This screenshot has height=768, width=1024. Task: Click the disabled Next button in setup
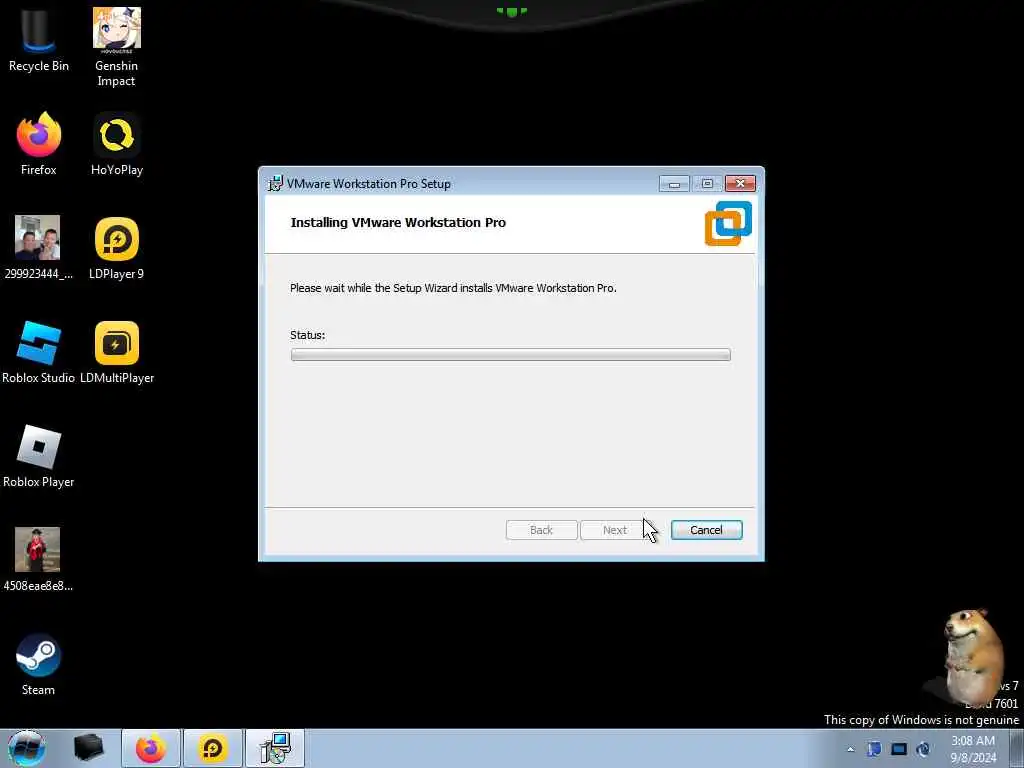[x=615, y=530]
